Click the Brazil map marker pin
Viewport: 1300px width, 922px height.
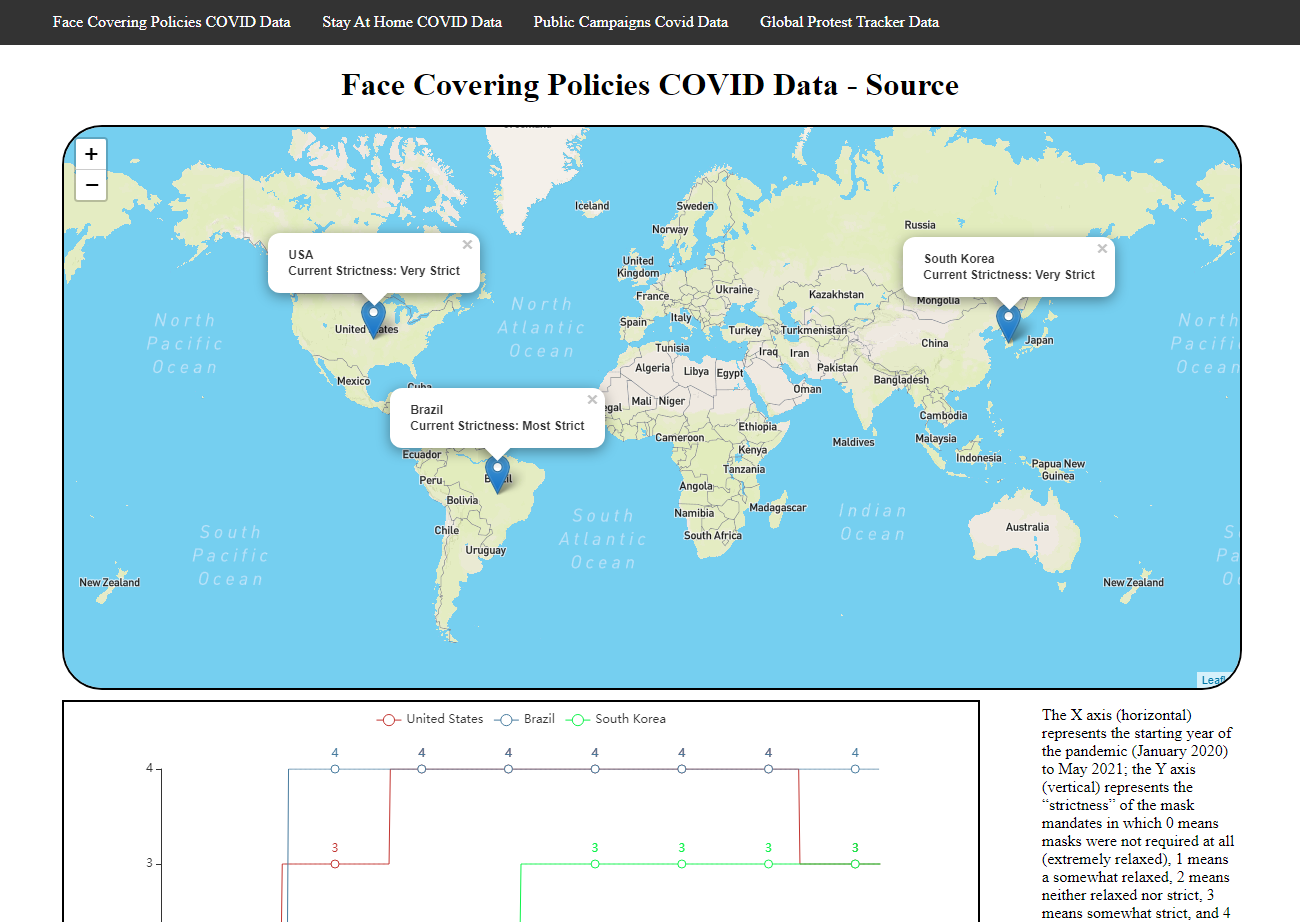pos(497,474)
